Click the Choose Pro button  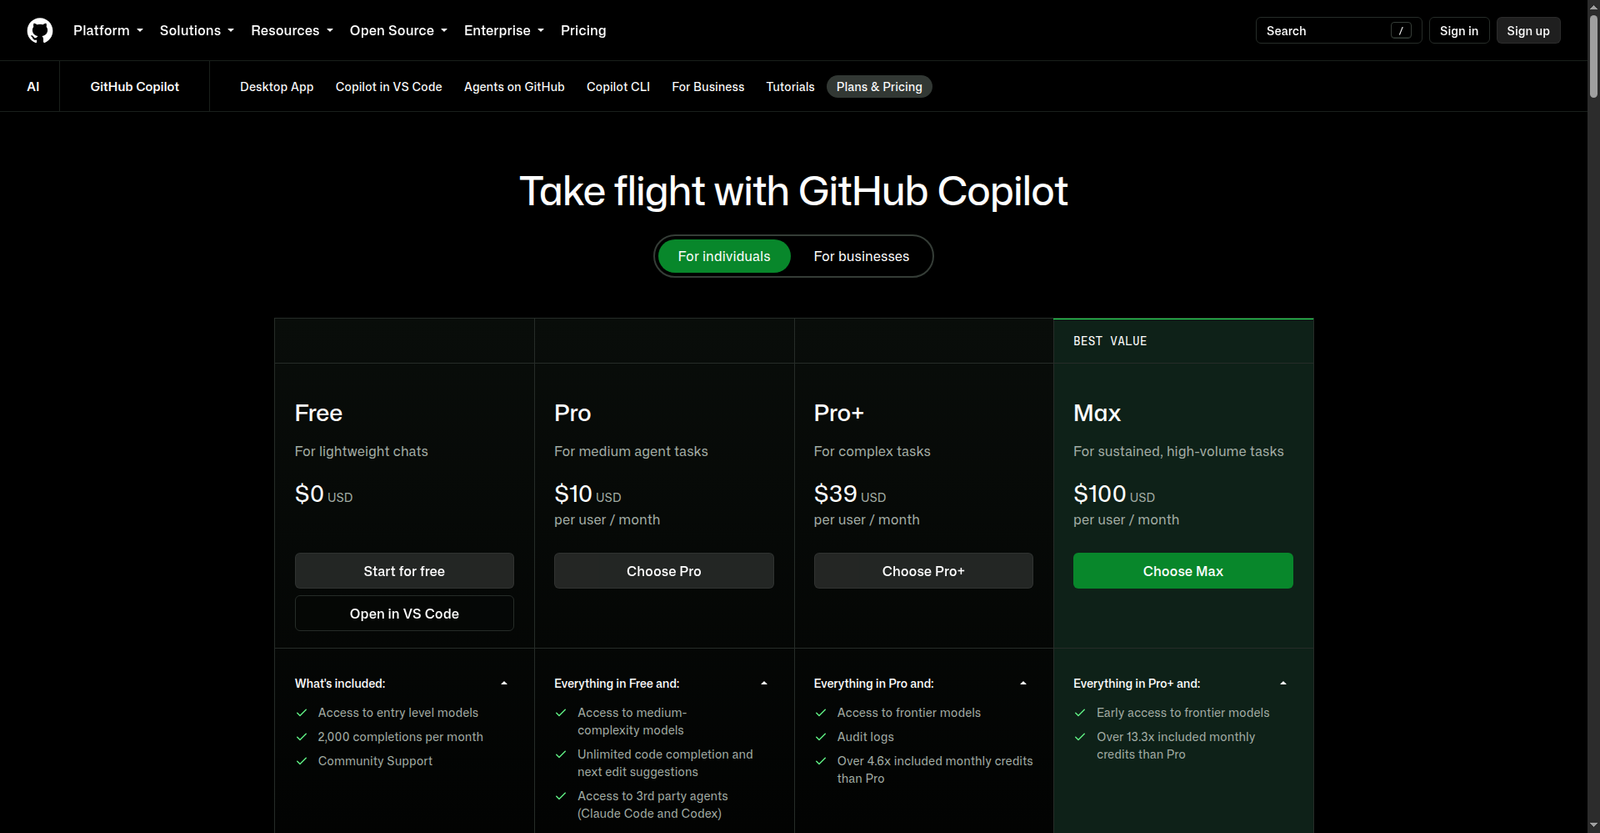[x=664, y=571]
